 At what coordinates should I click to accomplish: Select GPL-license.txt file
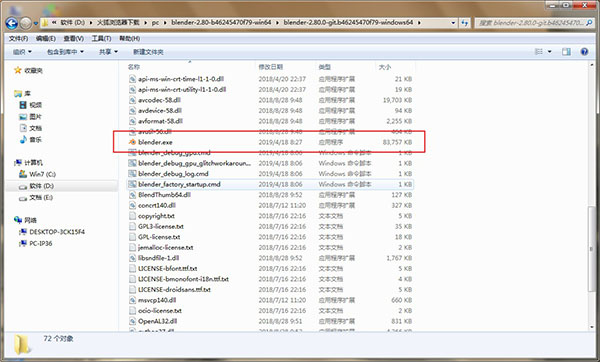[270, 237]
